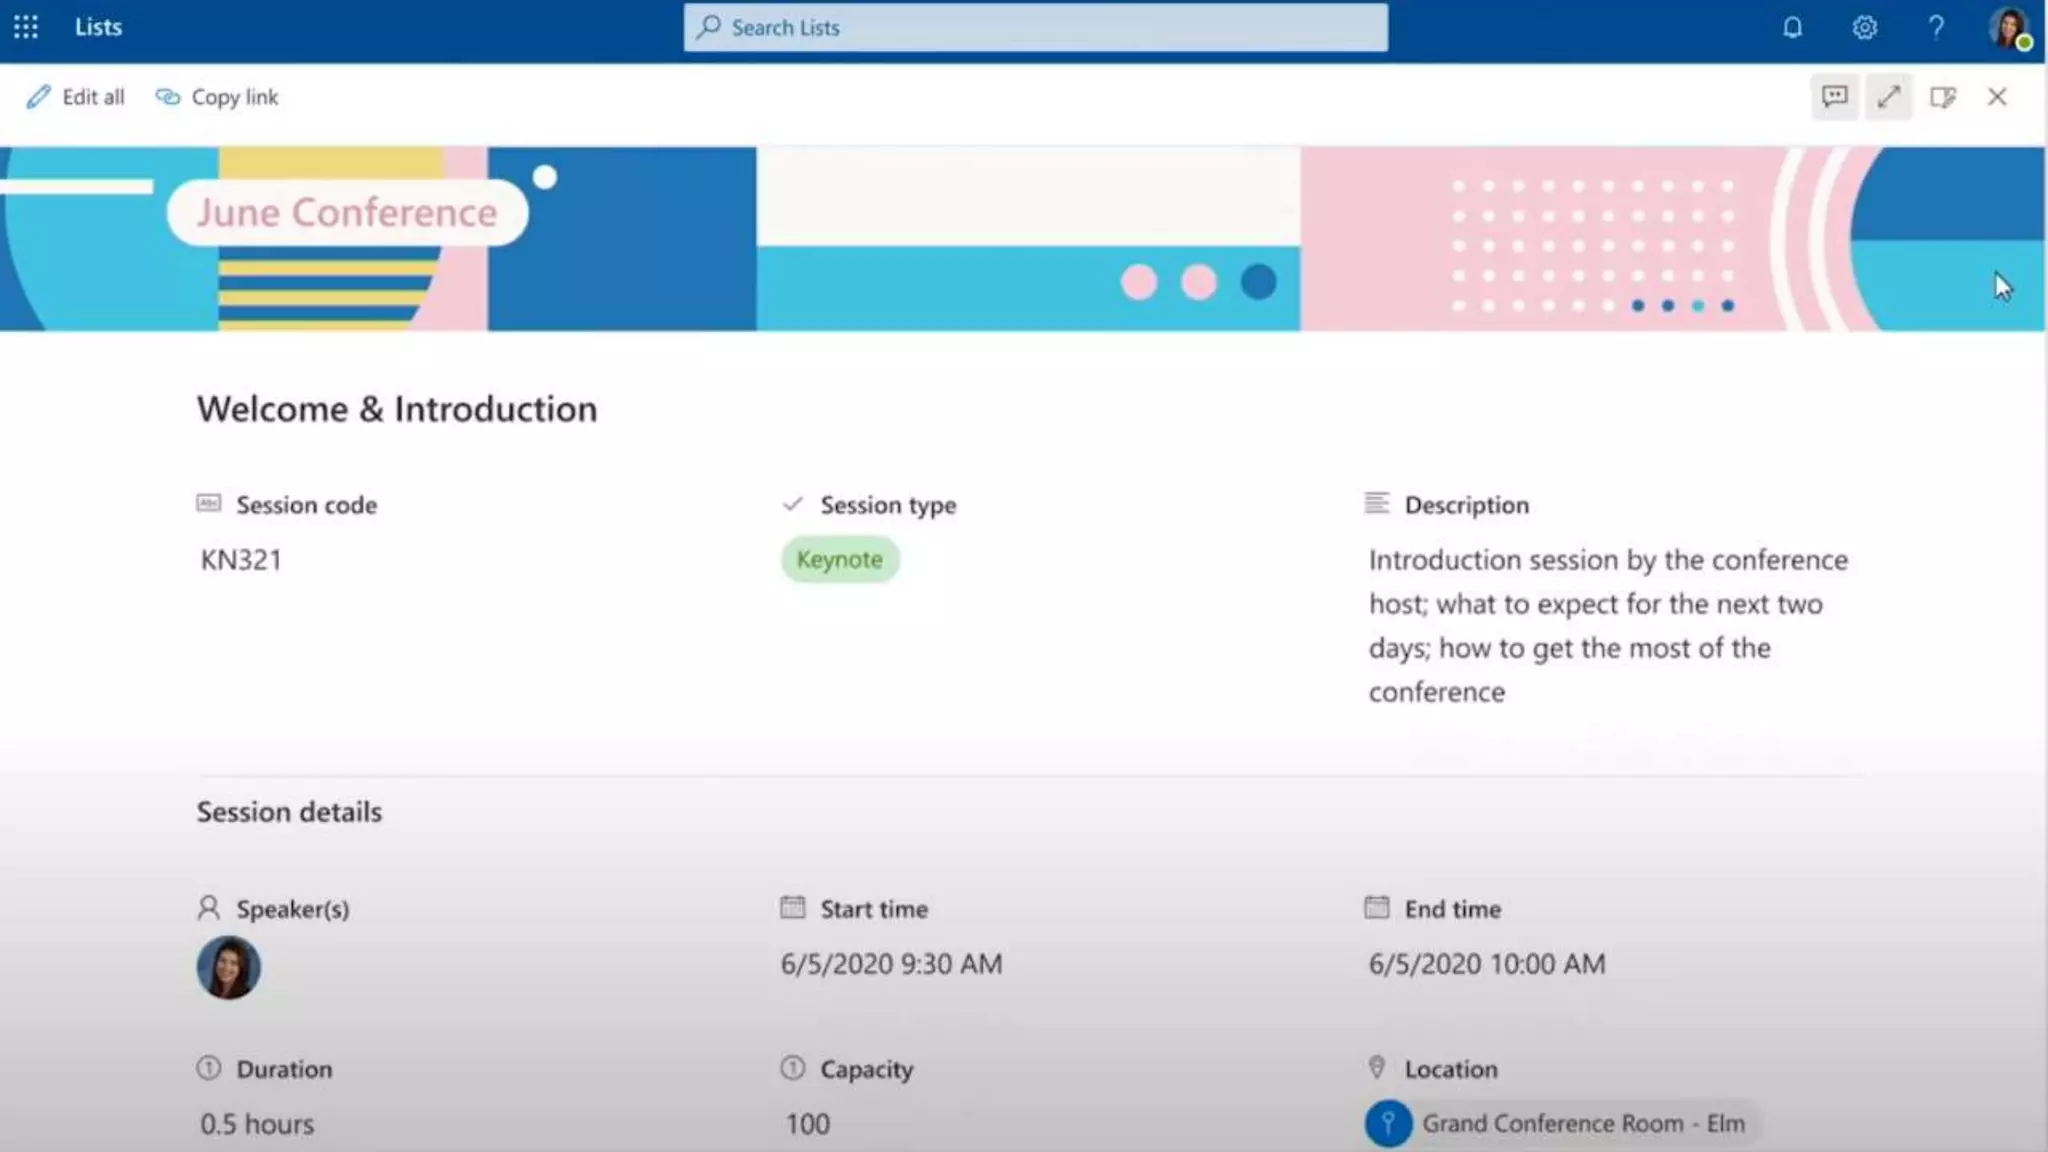Click the Welcome & Introduction title
2048x1152 pixels.
[397, 409]
